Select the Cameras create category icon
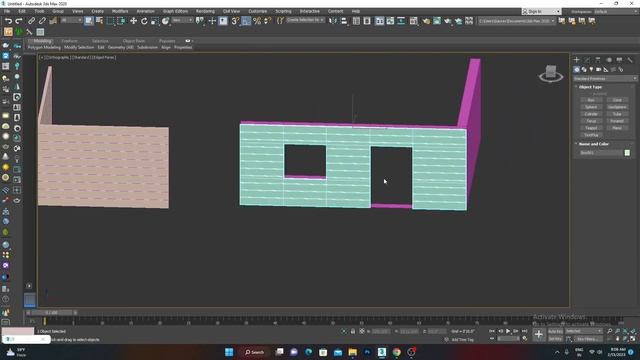This screenshot has height=360, width=640. point(598,70)
